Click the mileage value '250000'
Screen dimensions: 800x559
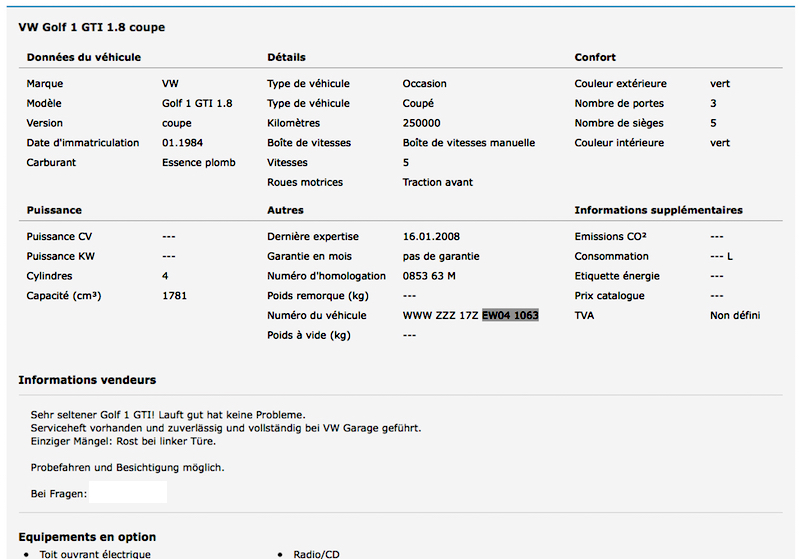(421, 123)
